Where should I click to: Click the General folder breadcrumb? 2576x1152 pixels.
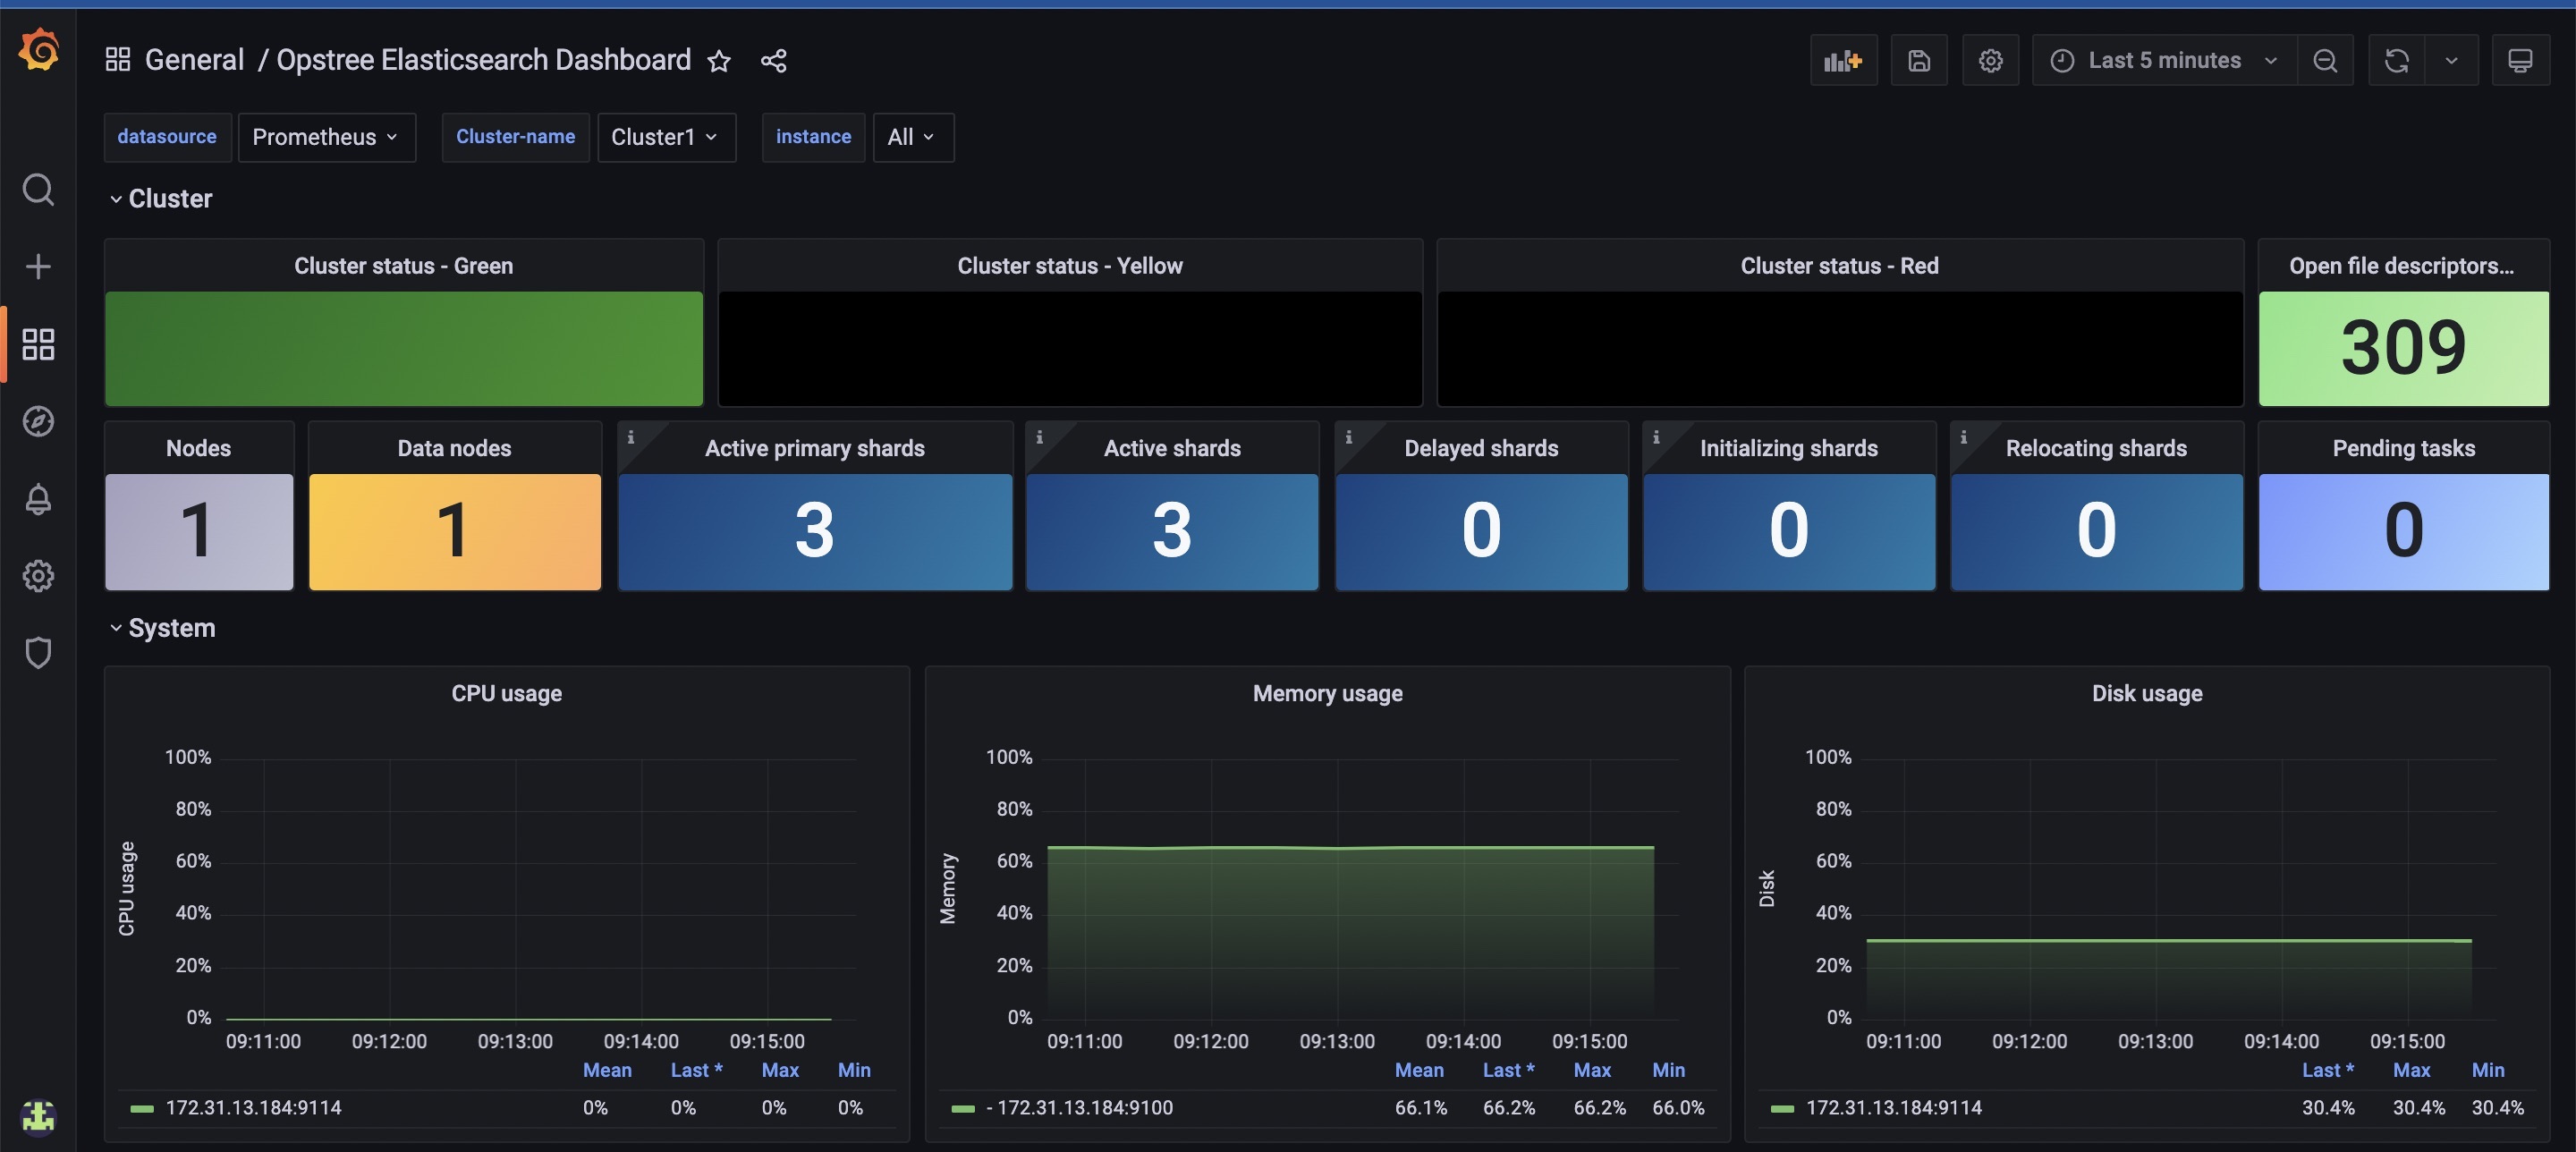pyautogui.click(x=194, y=60)
